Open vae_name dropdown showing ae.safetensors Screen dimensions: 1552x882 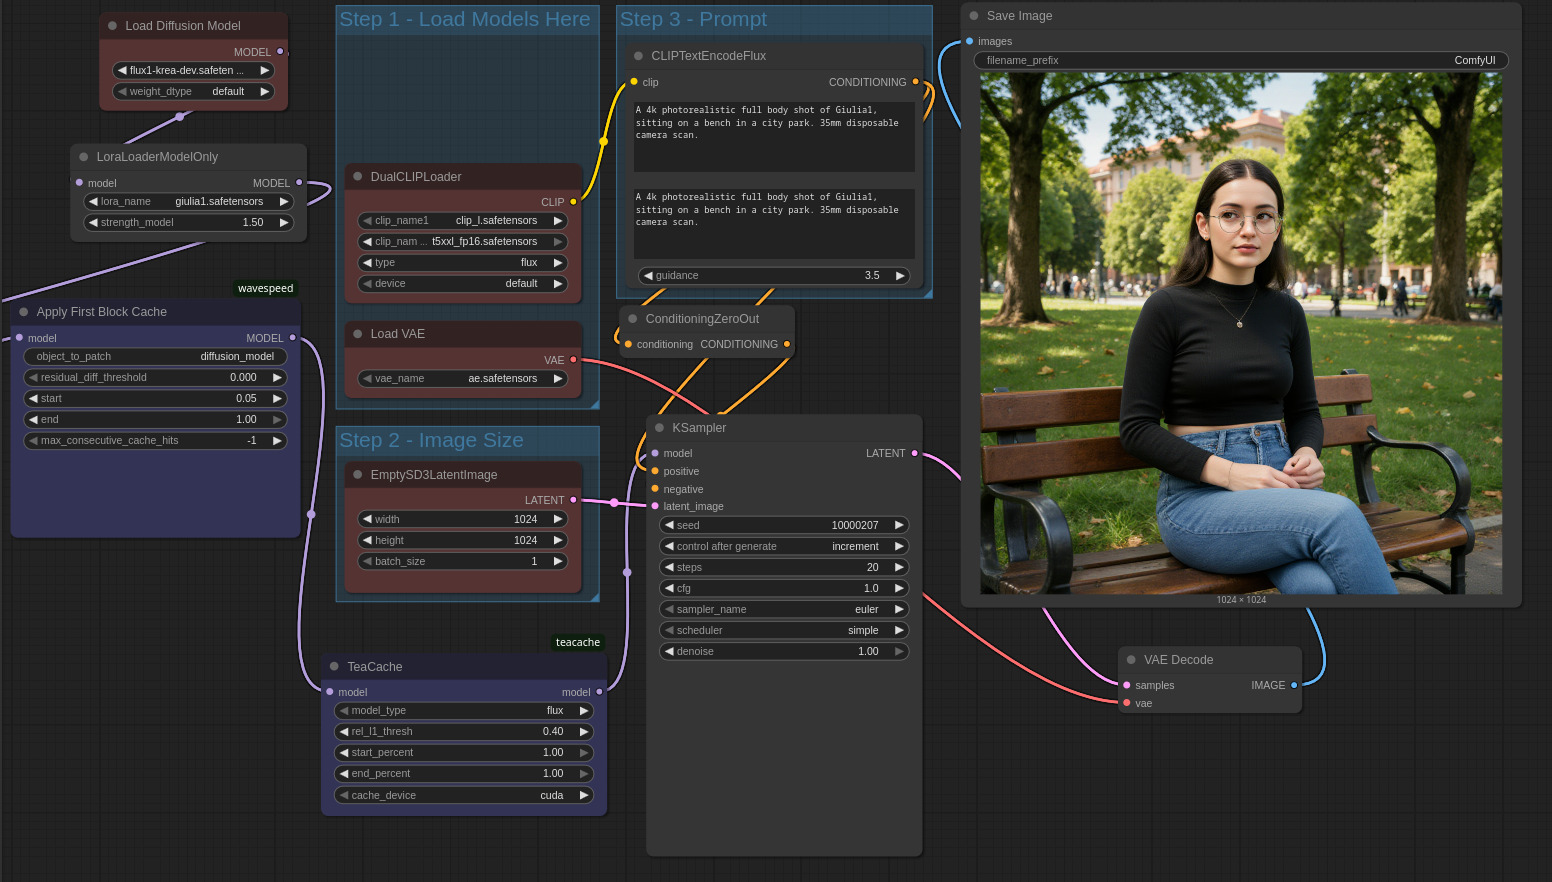point(463,379)
